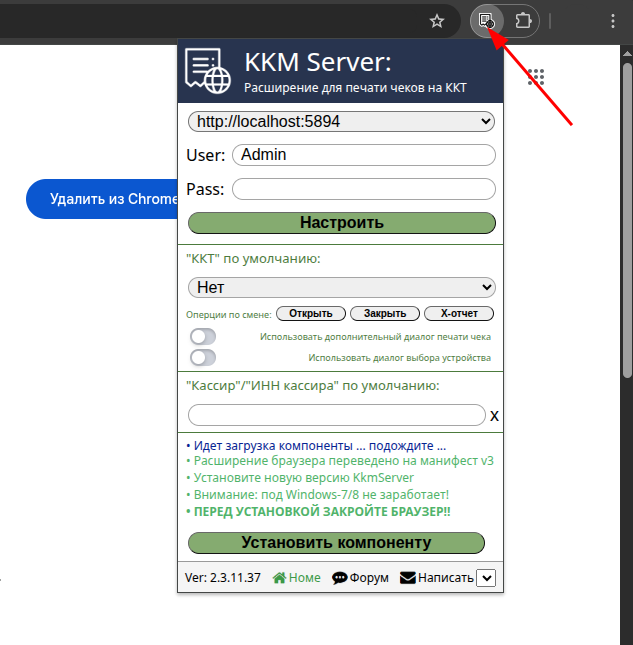
Task: Focus the User field containing Admin
Action: pyautogui.click(x=364, y=155)
